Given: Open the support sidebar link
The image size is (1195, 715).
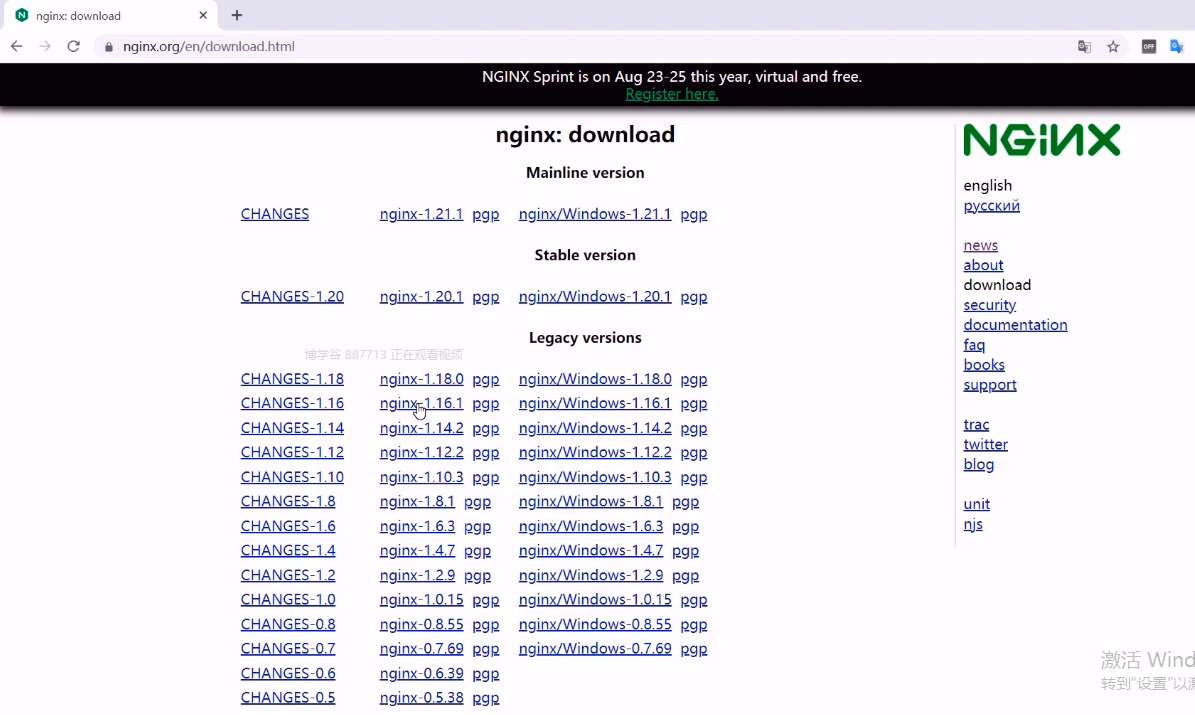Looking at the screenshot, I should click(x=990, y=385).
